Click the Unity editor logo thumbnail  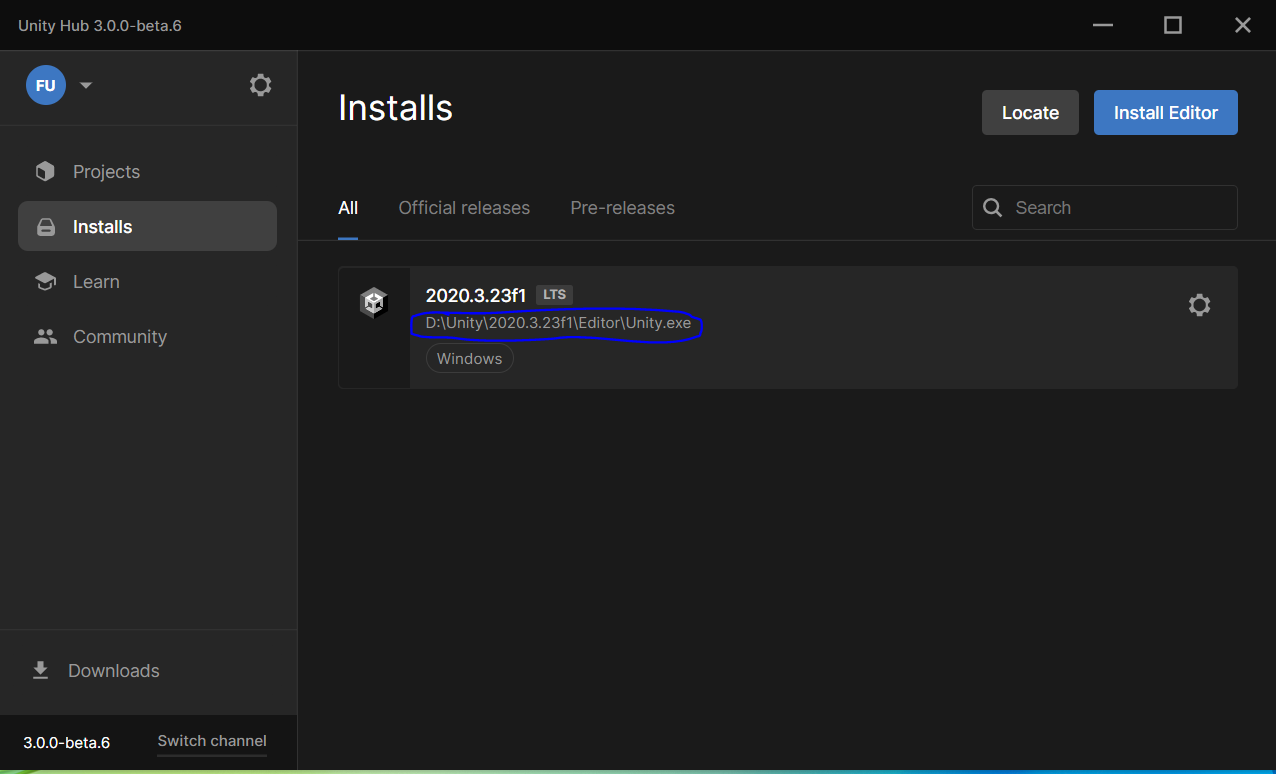[x=374, y=303]
